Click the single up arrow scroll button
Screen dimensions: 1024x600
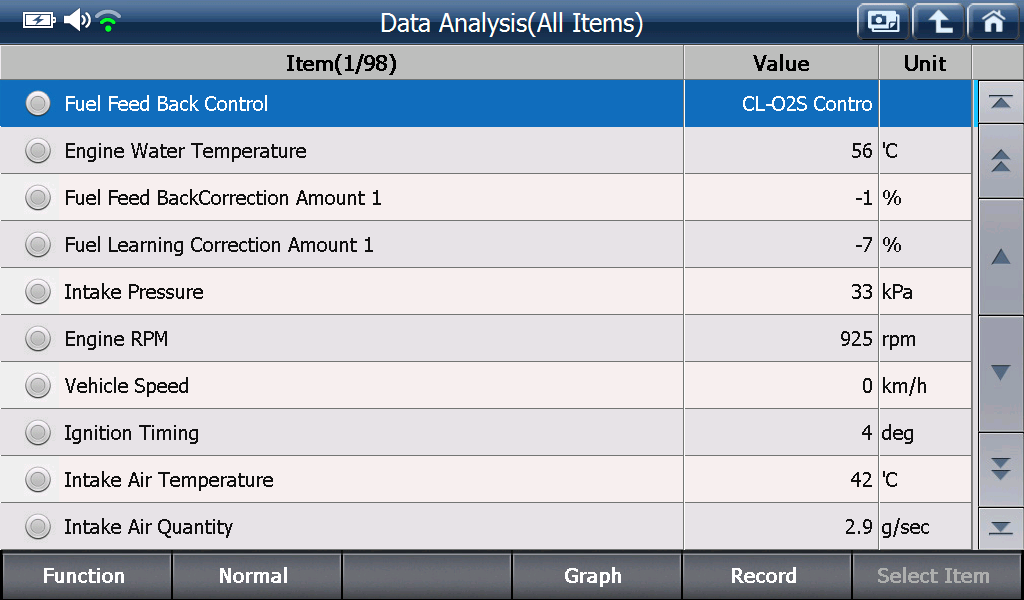coord(1000,257)
